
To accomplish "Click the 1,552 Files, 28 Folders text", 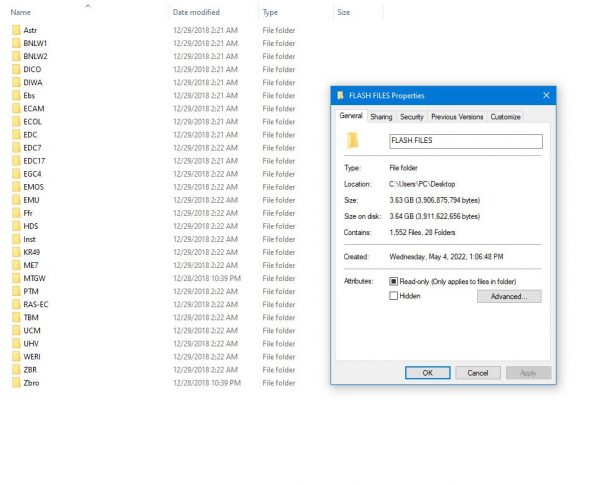I will 422,232.
